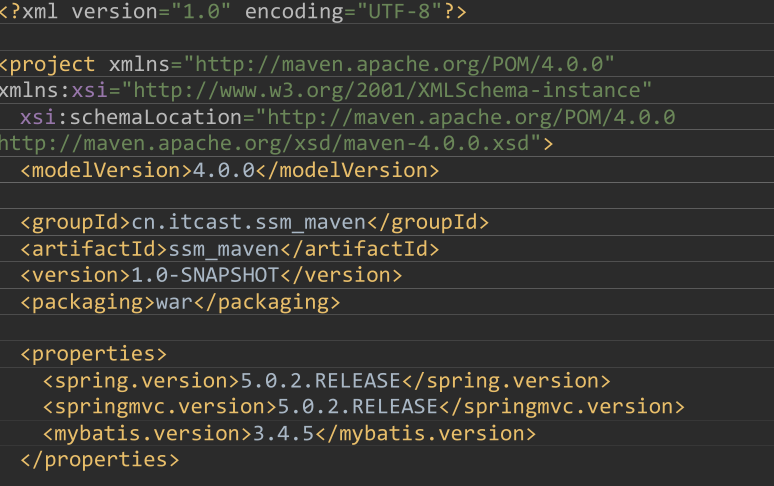Click the xml version value "1.0"

coord(201,11)
